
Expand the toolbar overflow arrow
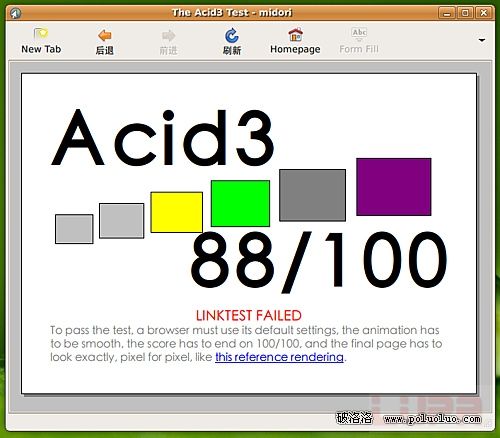[482, 40]
